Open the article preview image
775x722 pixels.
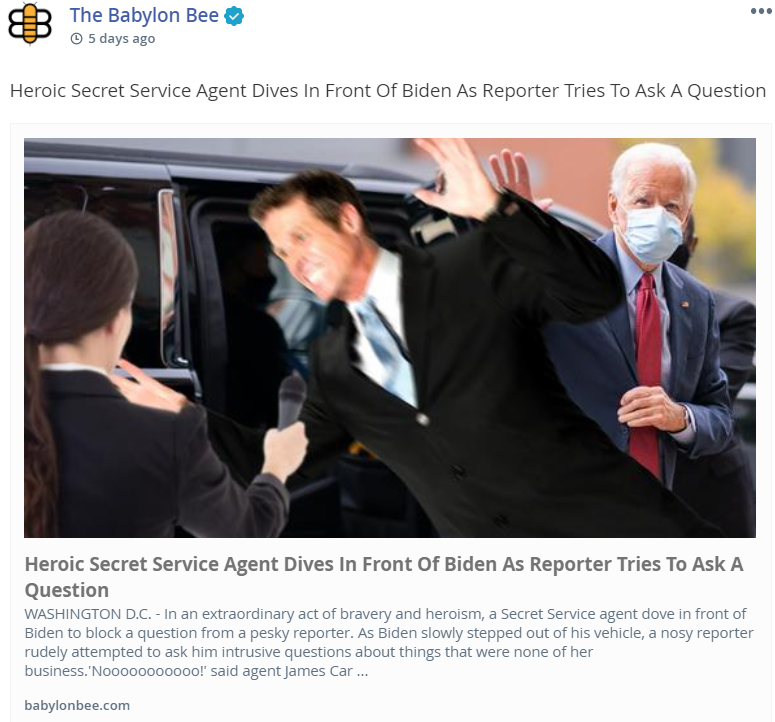tap(389, 338)
